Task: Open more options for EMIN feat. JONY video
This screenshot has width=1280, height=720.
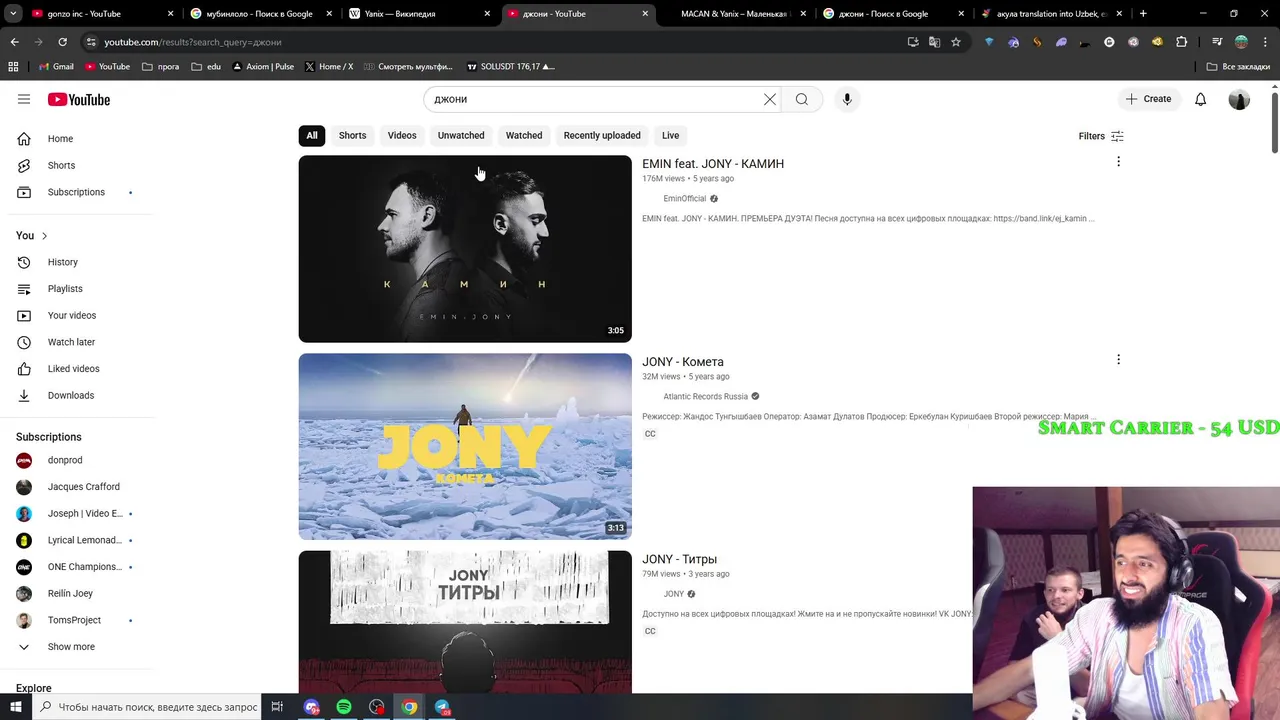Action: [x=1118, y=162]
